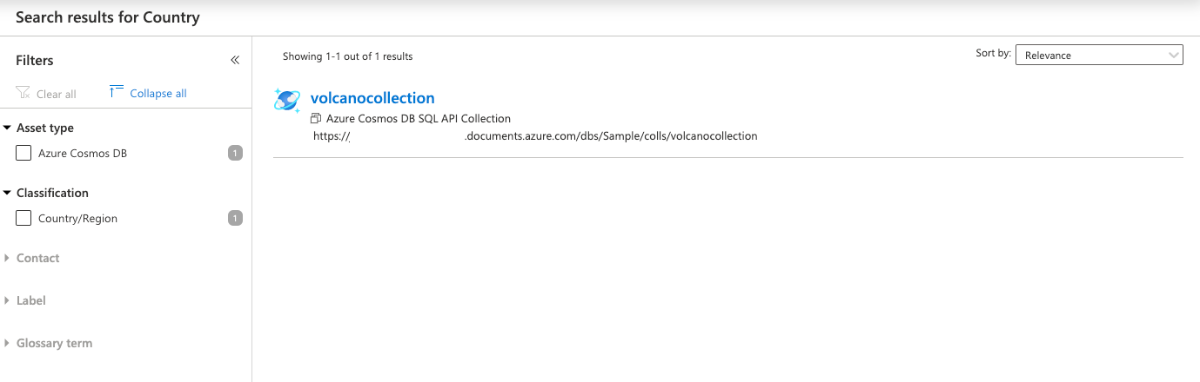The width and height of the screenshot is (1200, 382).
Task: Click the count badge next to Country/Region
Action: coord(235,218)
